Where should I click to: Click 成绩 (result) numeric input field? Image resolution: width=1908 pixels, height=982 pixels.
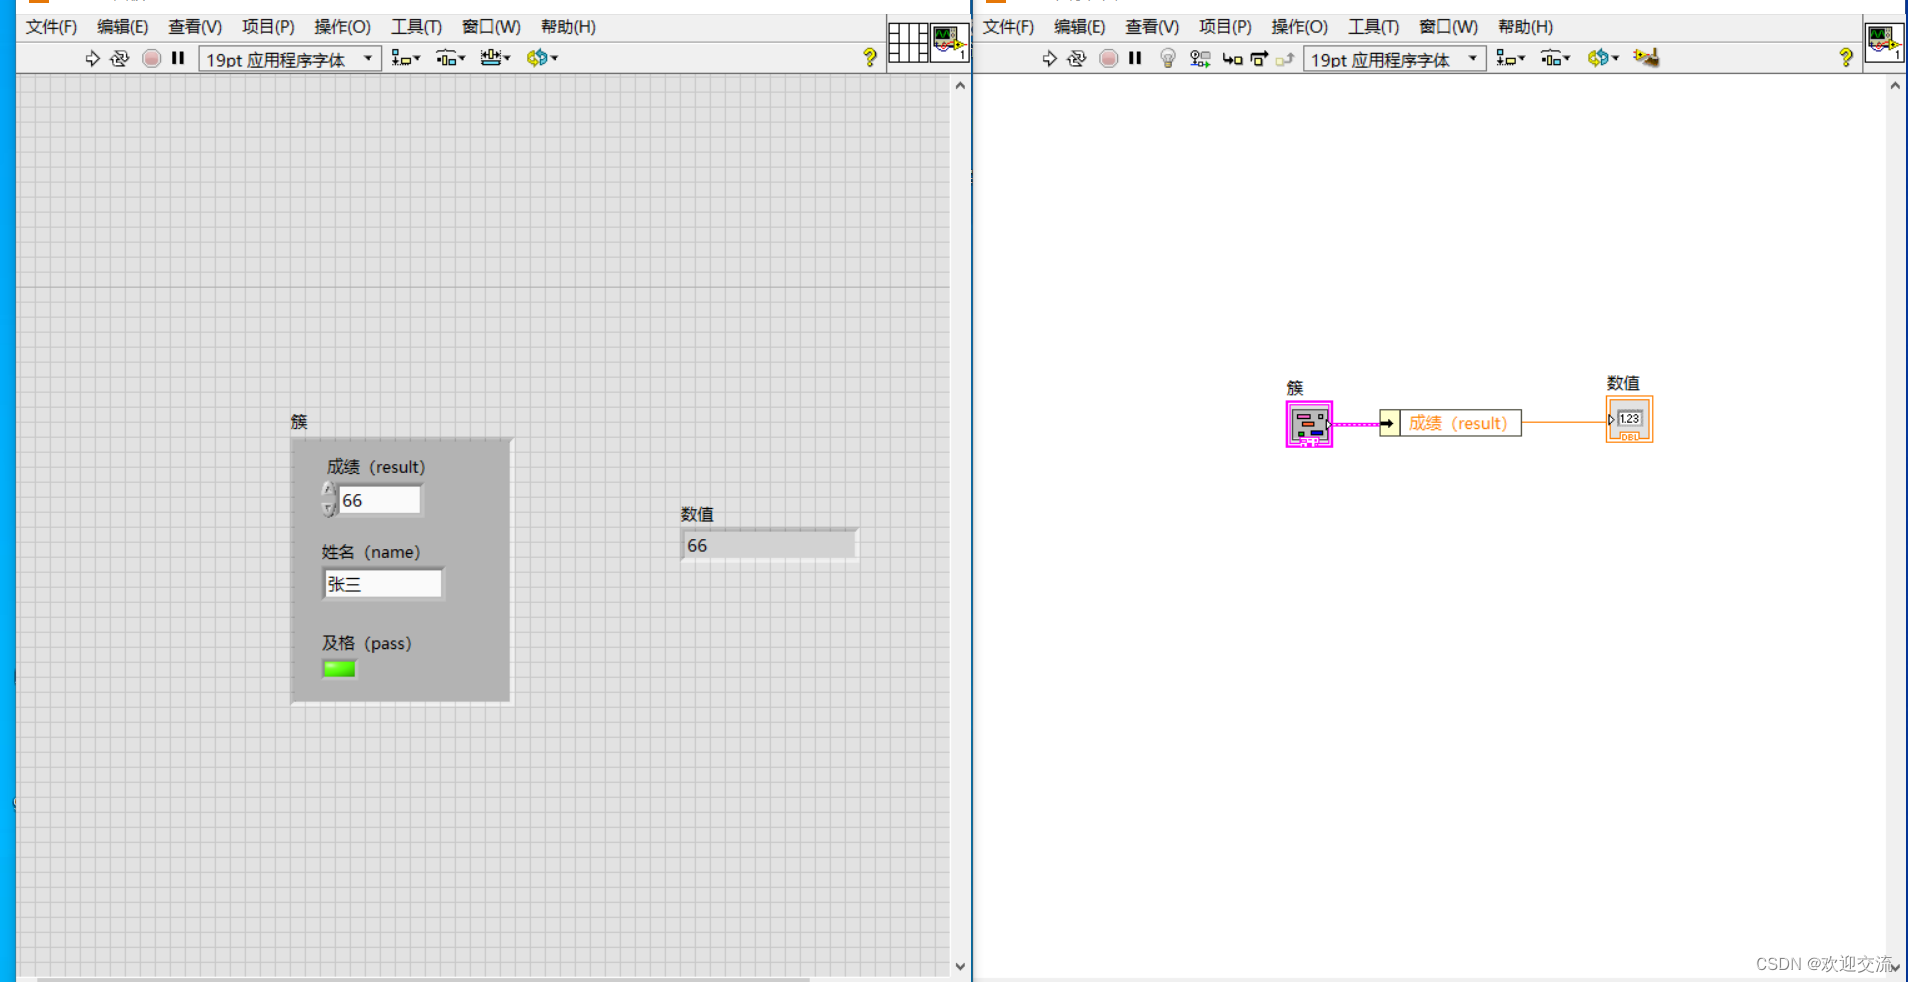[380, 500]
